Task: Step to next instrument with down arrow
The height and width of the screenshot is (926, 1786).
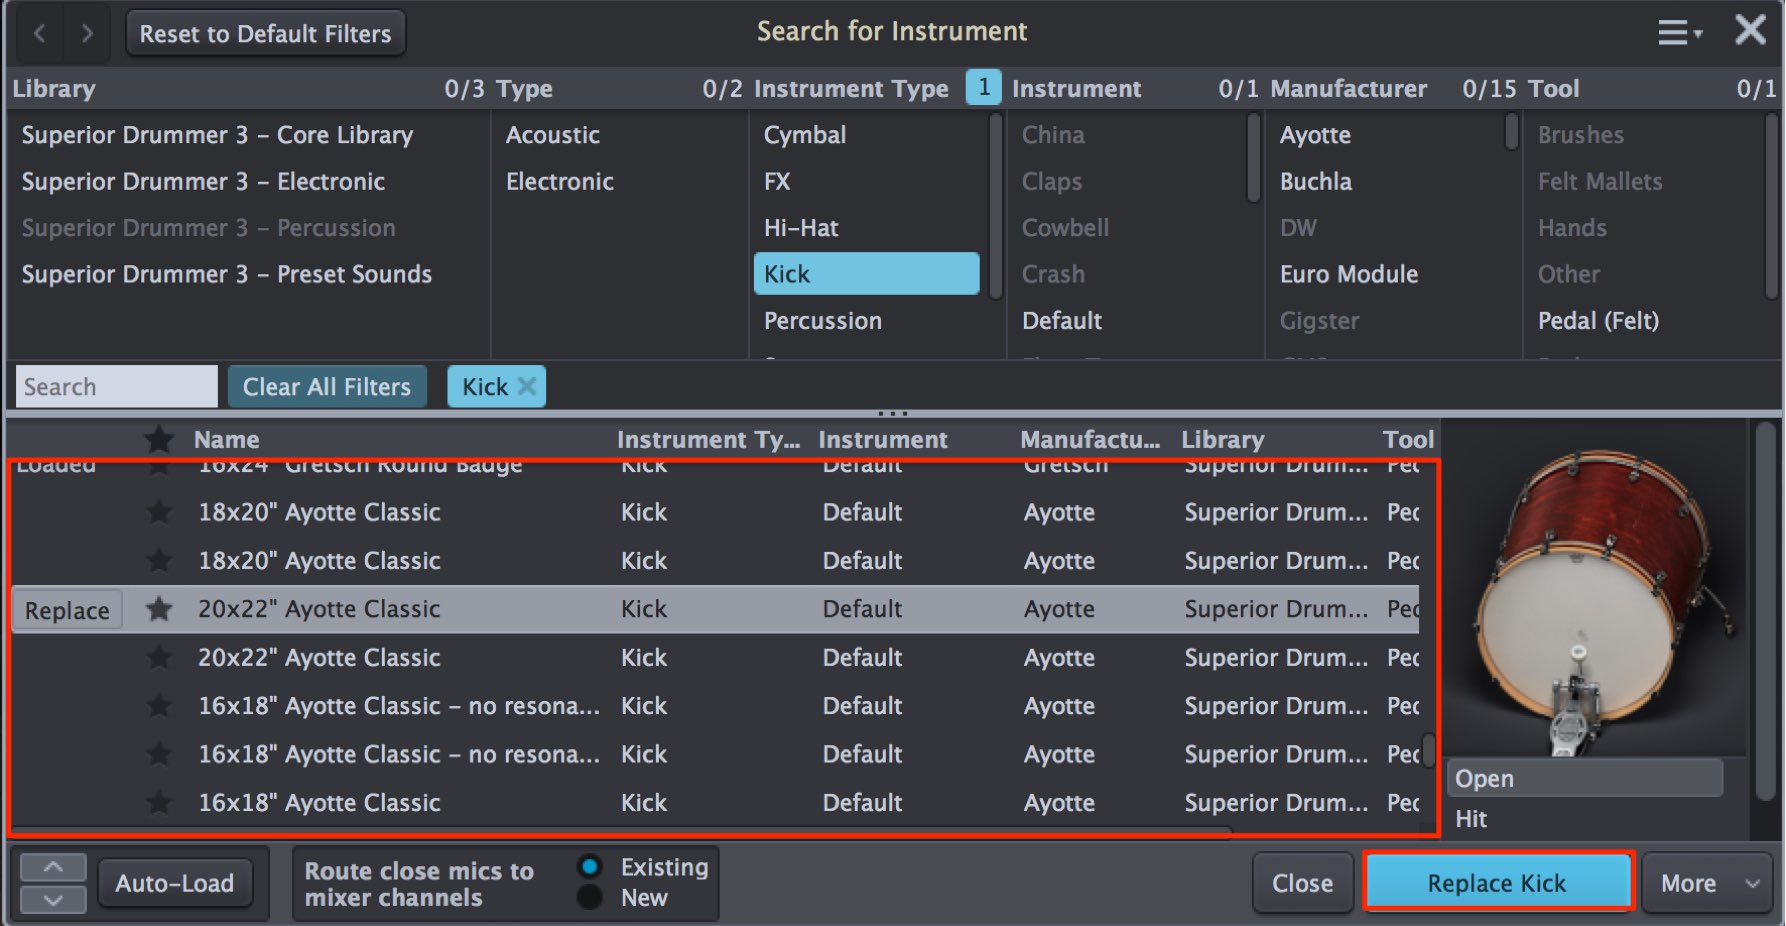Action: pos(54,899)
